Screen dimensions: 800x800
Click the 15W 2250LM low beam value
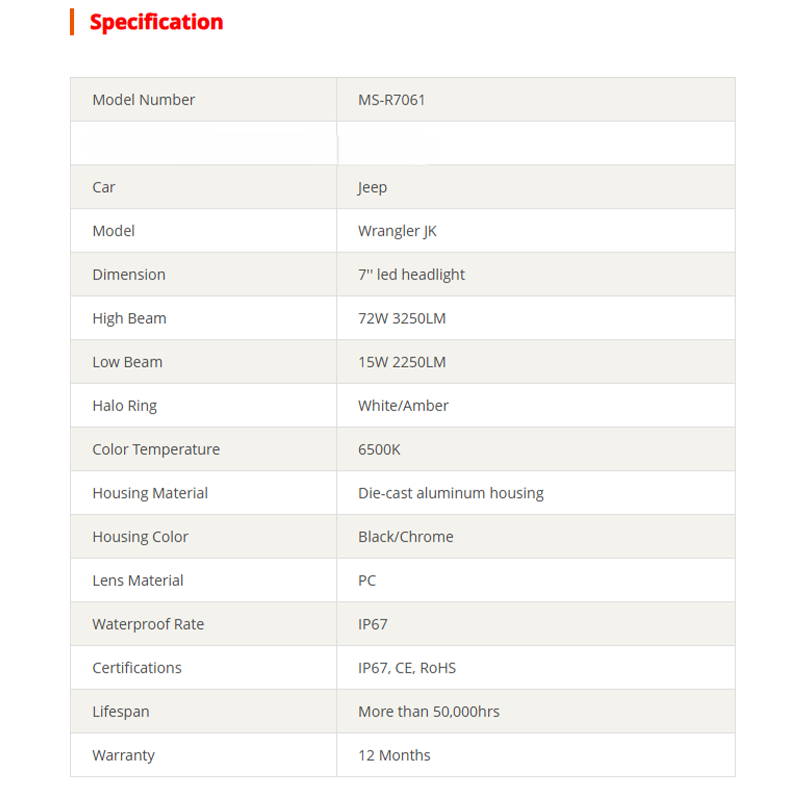(402, 362)
